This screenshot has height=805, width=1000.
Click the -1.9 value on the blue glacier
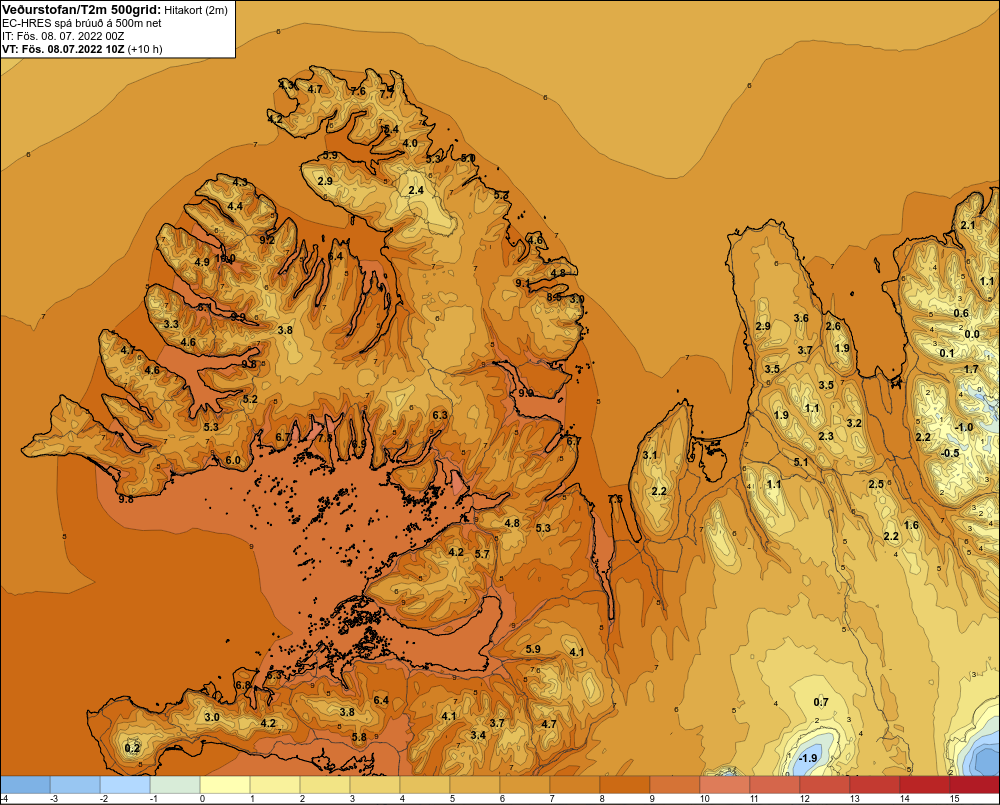point(807,758)
